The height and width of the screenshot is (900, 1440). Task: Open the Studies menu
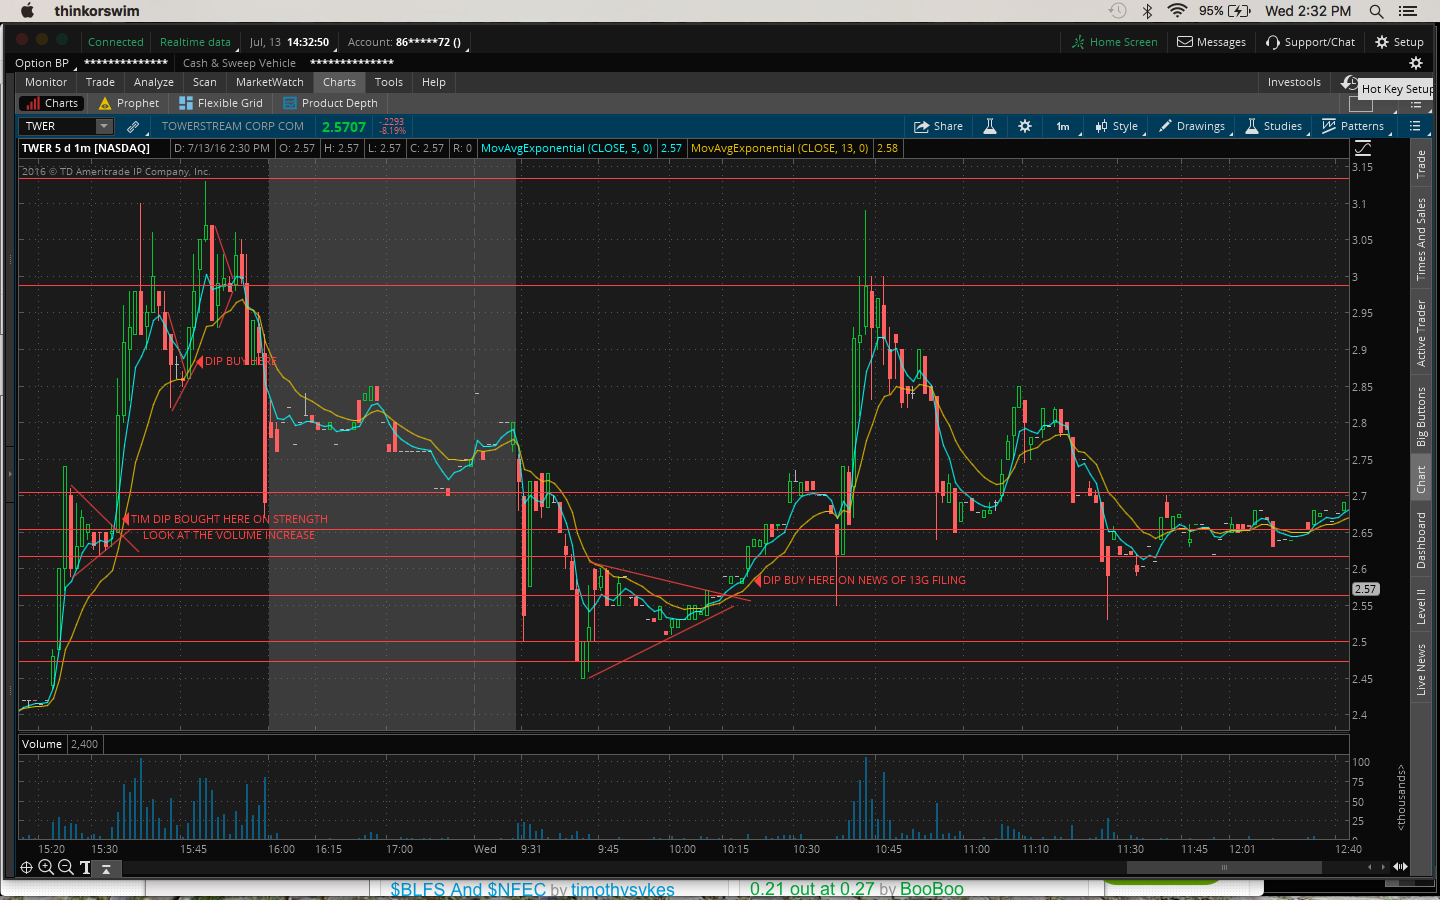click(x=1274, y=126)
